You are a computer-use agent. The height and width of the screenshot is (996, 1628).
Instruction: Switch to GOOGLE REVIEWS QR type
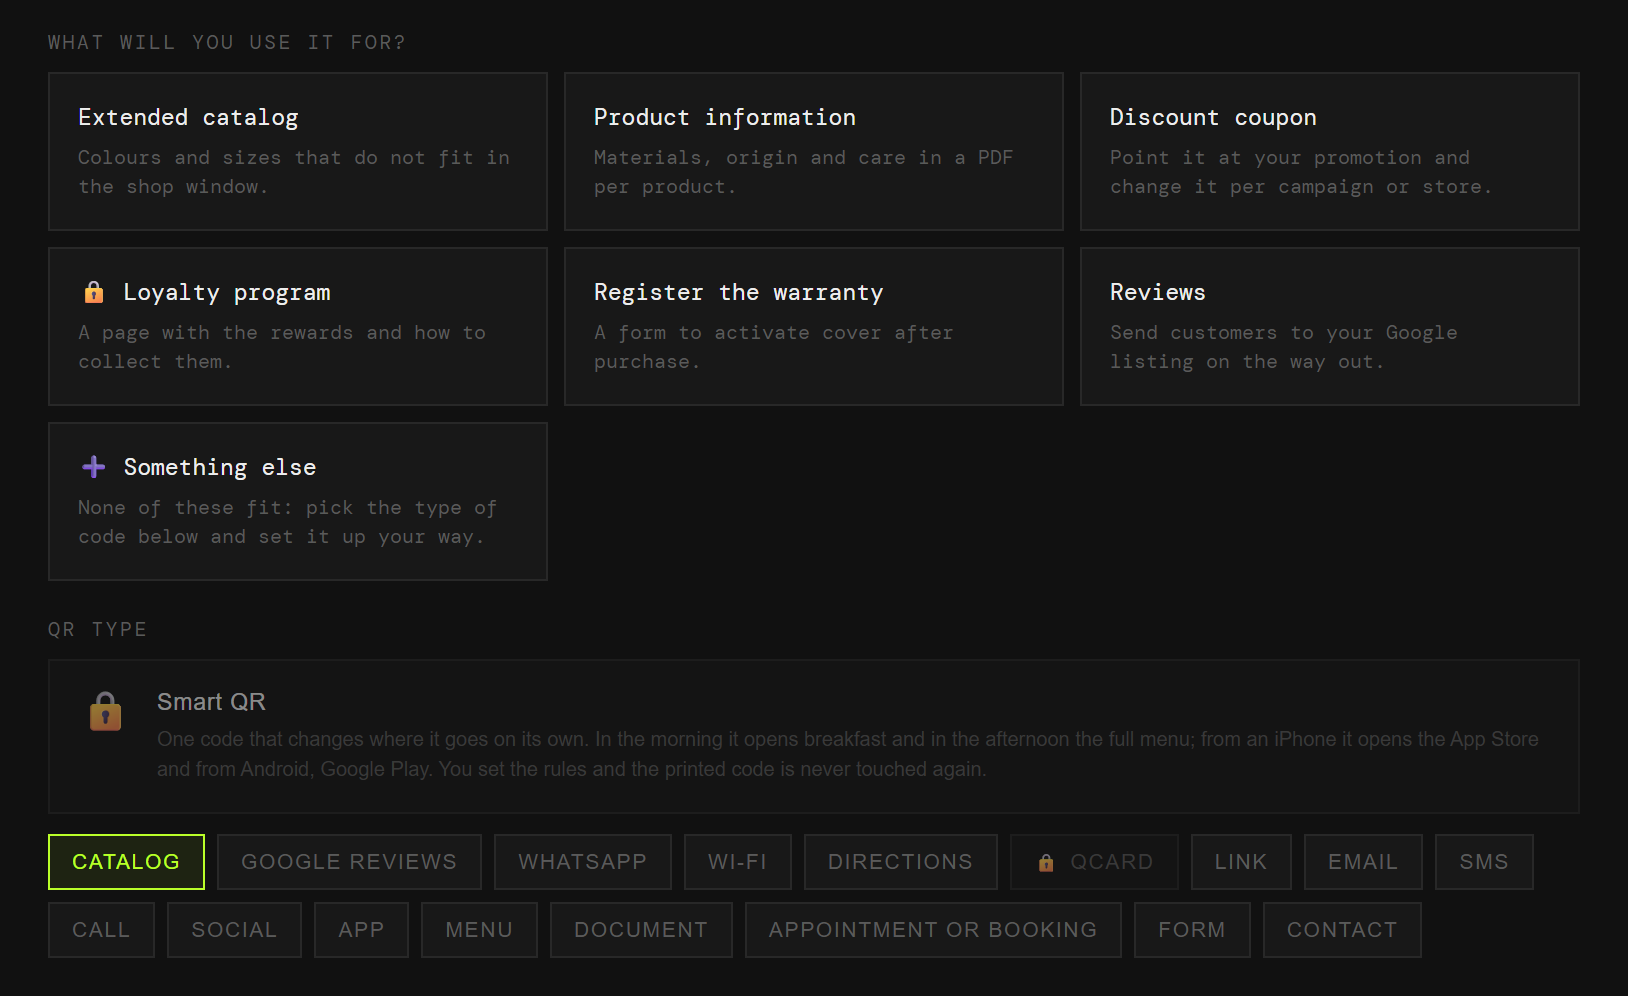pos(349,862)
